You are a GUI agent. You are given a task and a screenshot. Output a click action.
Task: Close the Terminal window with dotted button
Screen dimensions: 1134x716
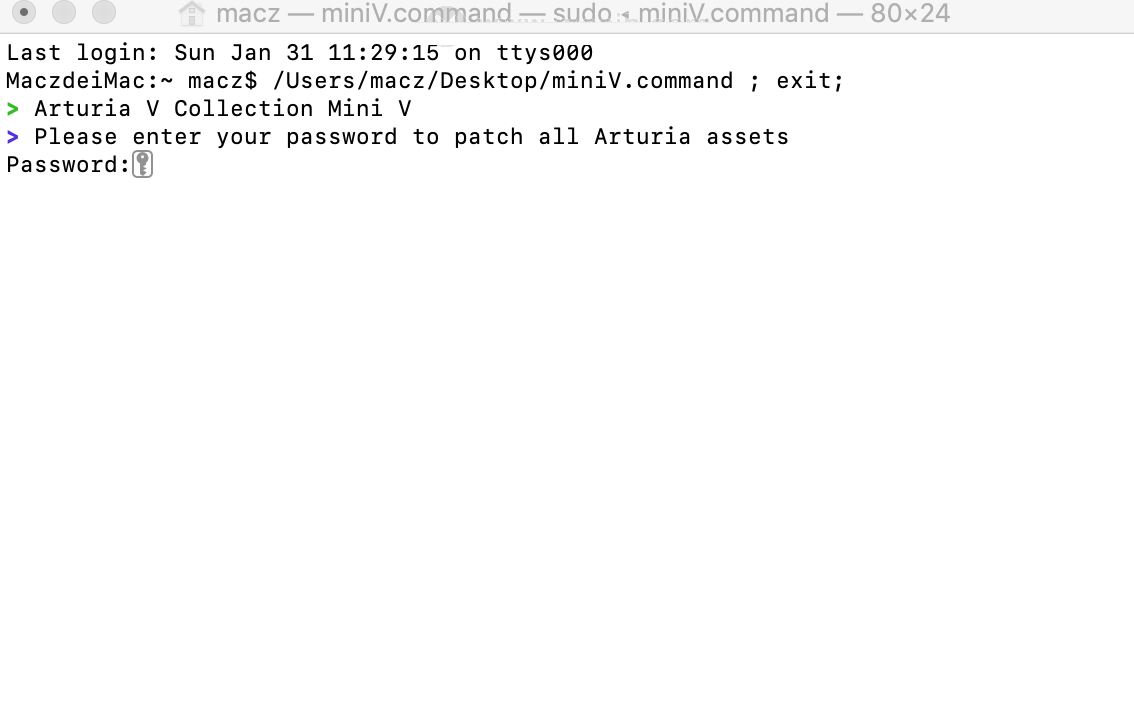point(24,12)
